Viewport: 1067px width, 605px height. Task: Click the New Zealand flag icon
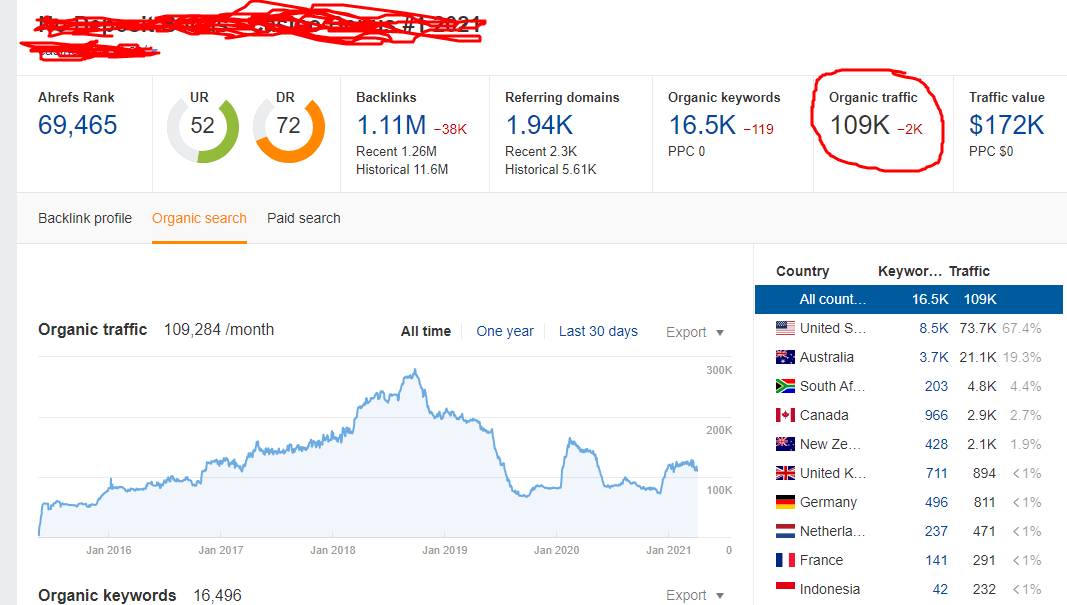(x=785, y=444)
